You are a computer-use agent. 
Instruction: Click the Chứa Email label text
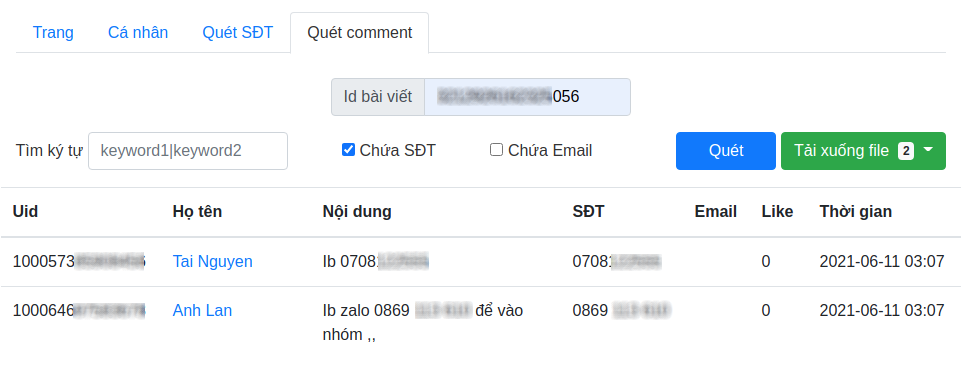coord(550,151)
